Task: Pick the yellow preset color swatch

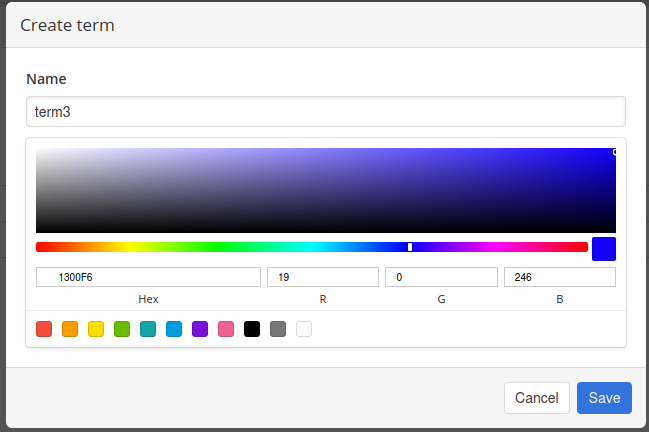Action: tap(96, 329)
